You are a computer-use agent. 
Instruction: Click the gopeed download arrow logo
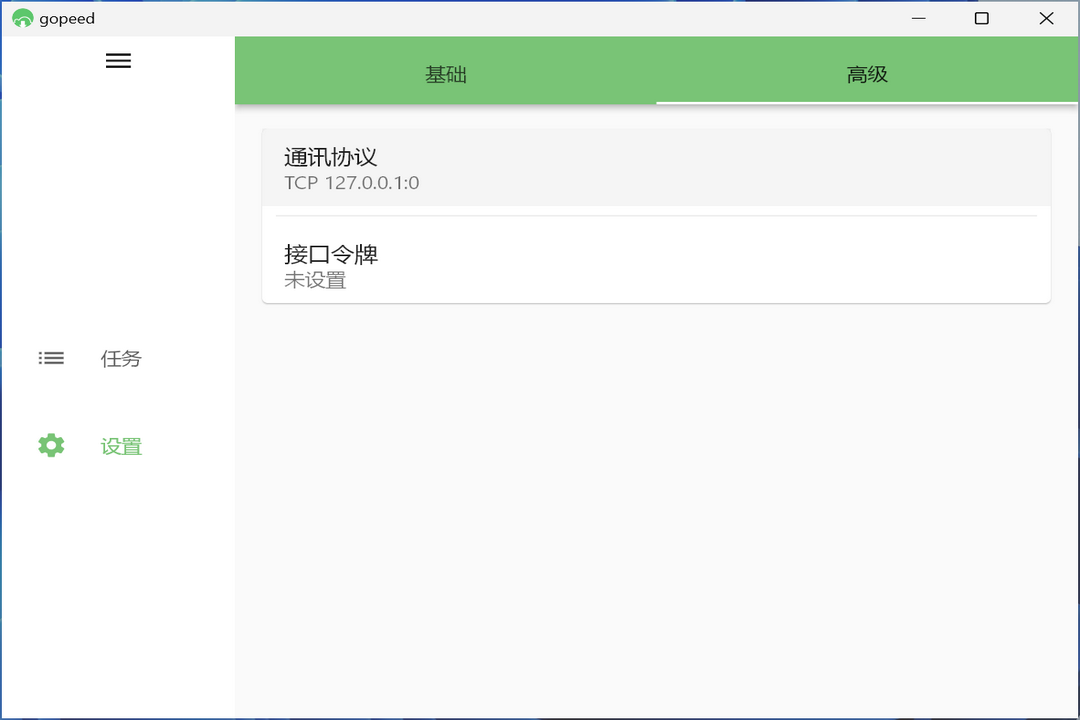(x=22, y=18)
